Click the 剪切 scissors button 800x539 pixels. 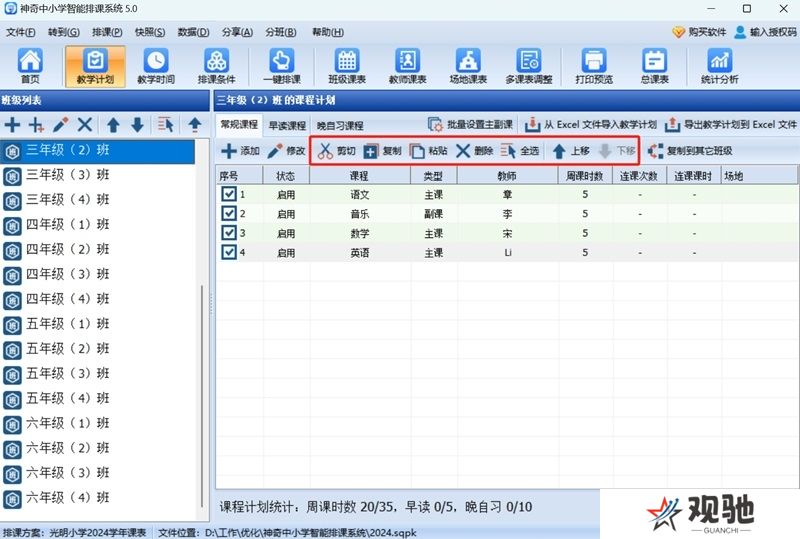click(x=336, y=151)
